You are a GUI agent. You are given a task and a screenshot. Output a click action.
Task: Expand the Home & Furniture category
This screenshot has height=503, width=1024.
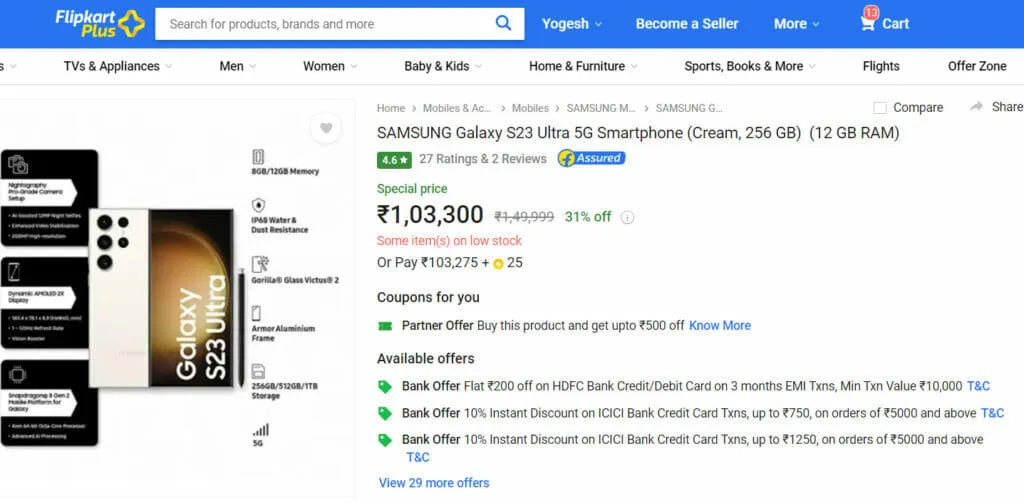click(583, 66)
